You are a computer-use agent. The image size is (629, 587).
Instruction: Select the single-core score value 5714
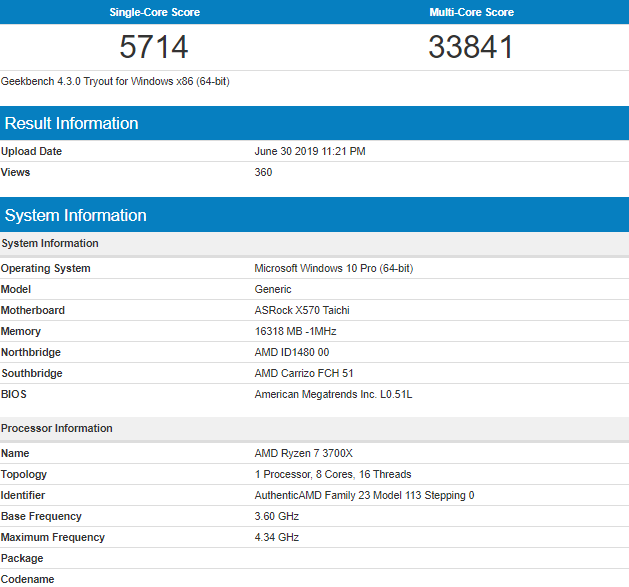(x=154, y=47)
